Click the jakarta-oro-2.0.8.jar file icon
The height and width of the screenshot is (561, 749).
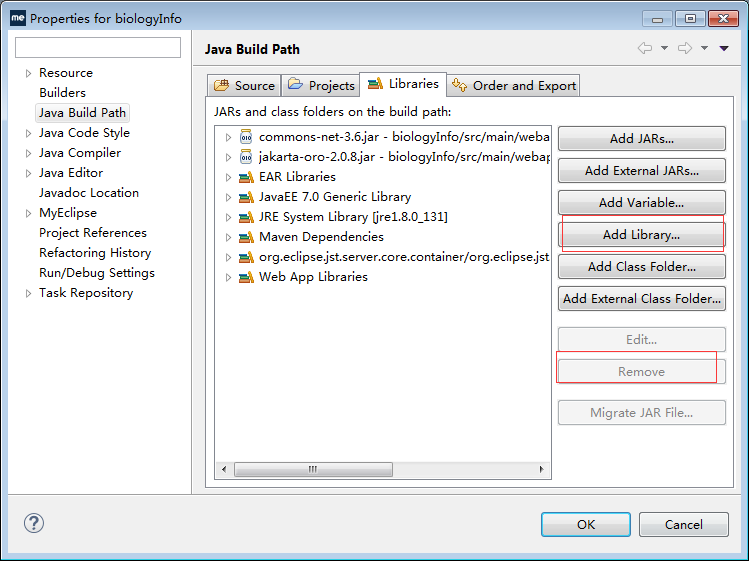tap(246, 157)
